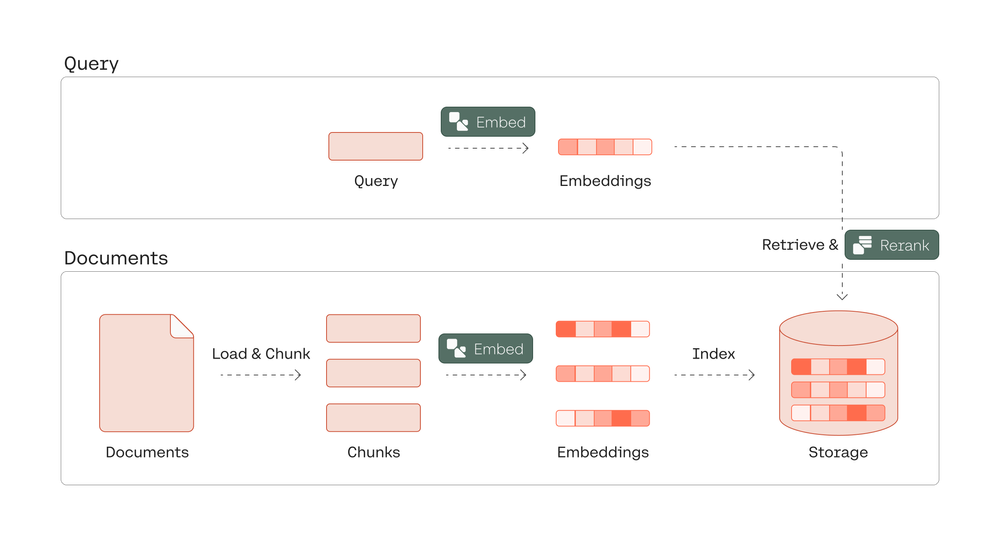Click the middle document embeddings bar
The height and width of the screenshot is (538, 1000).
click(x=603, y=374)
